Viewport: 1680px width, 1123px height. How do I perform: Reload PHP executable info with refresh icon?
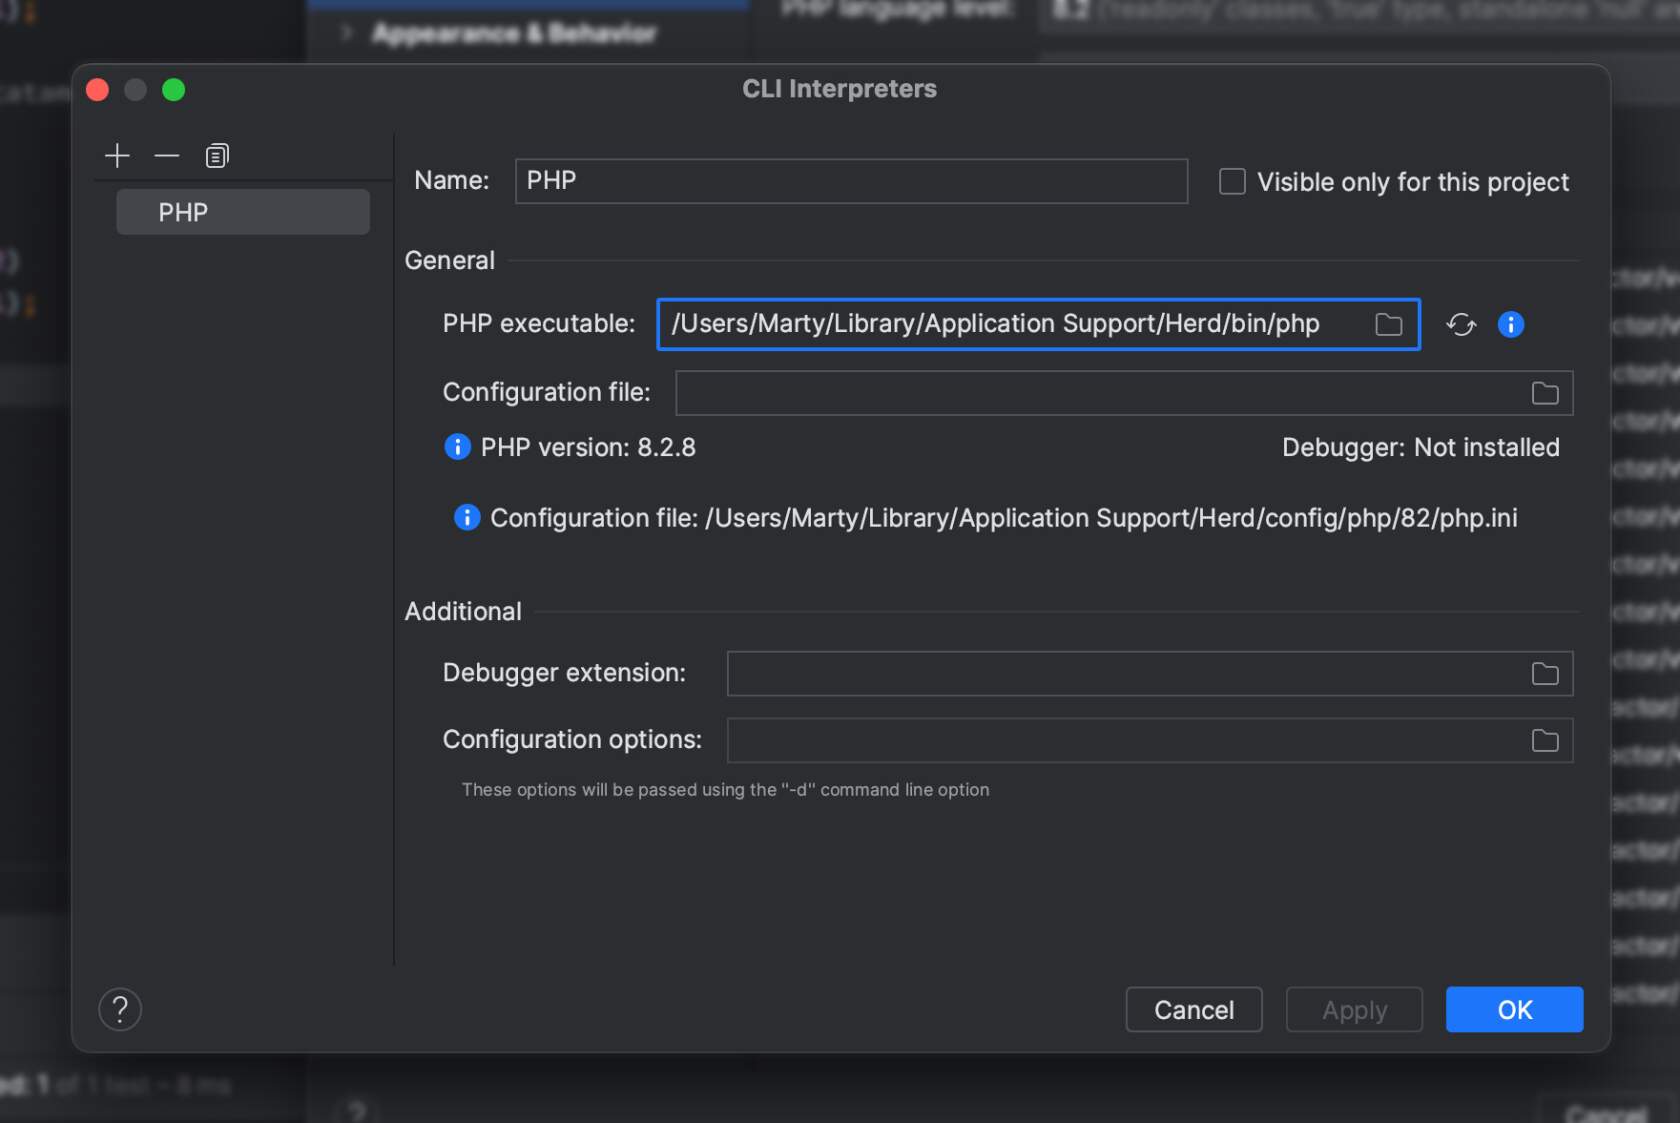click(x=1461, y=324)
